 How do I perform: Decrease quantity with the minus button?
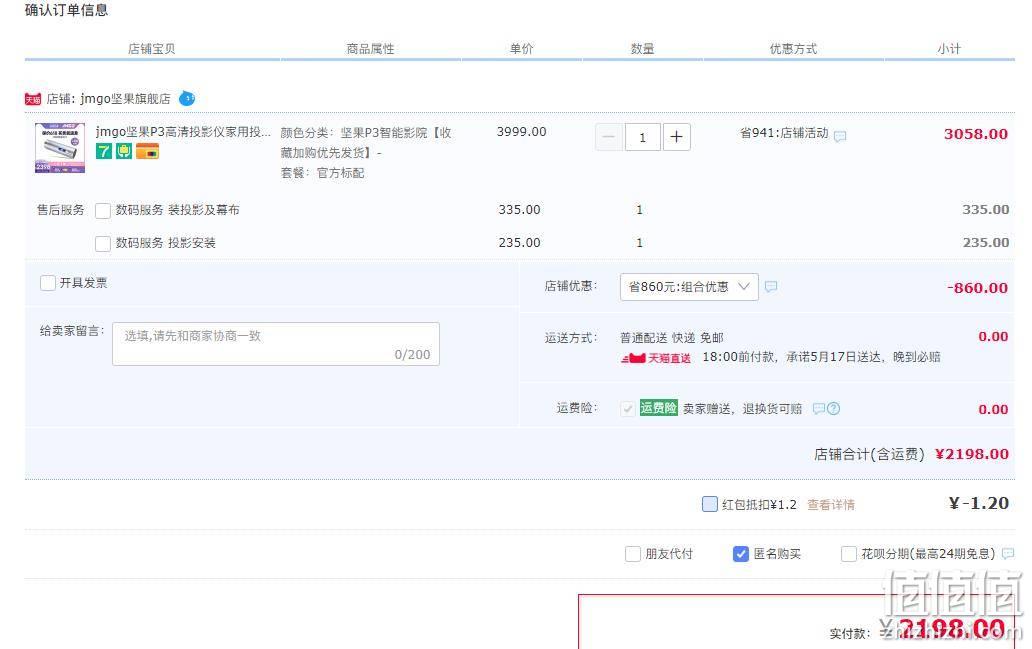click(x=609, y=137)
